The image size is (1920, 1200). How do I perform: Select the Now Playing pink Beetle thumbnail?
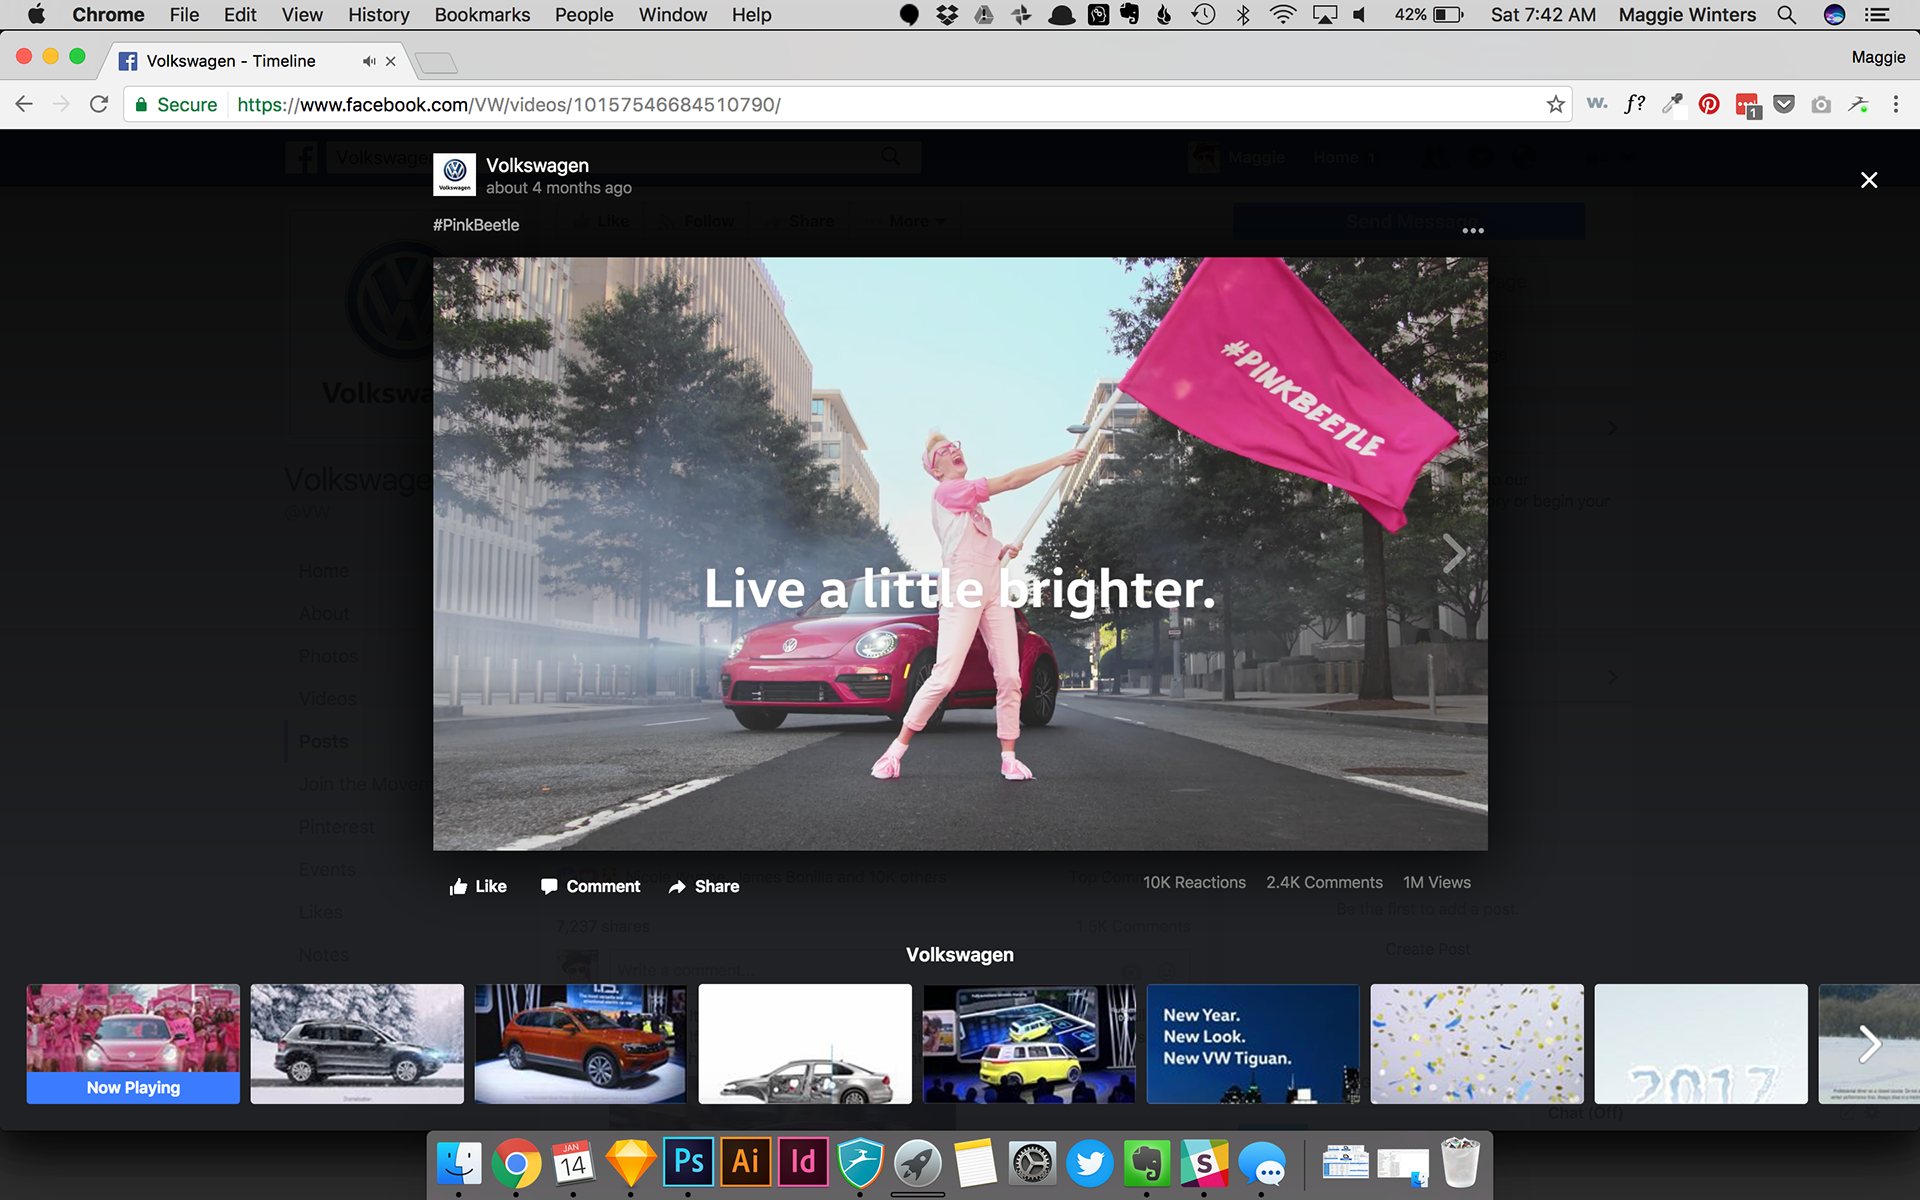133,1043
